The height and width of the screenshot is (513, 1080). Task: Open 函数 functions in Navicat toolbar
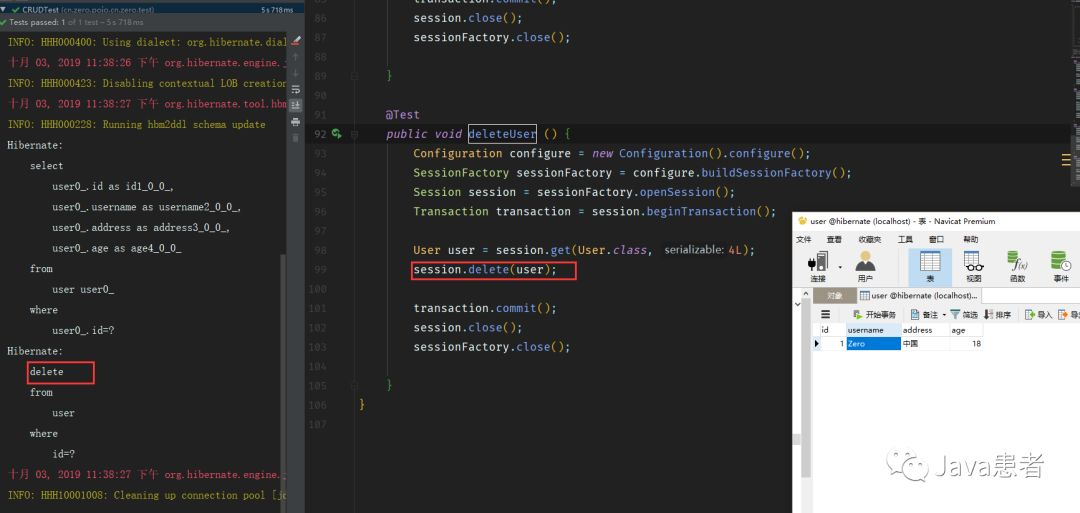[1017, 266]
